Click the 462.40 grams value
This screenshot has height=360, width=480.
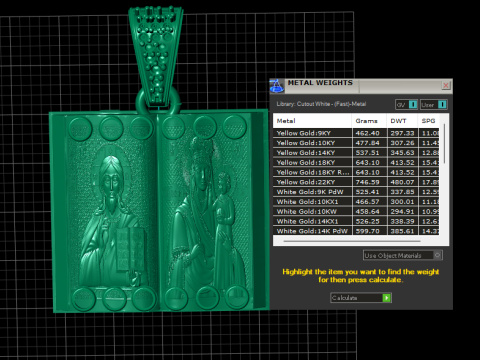click(x=367, y=133)
